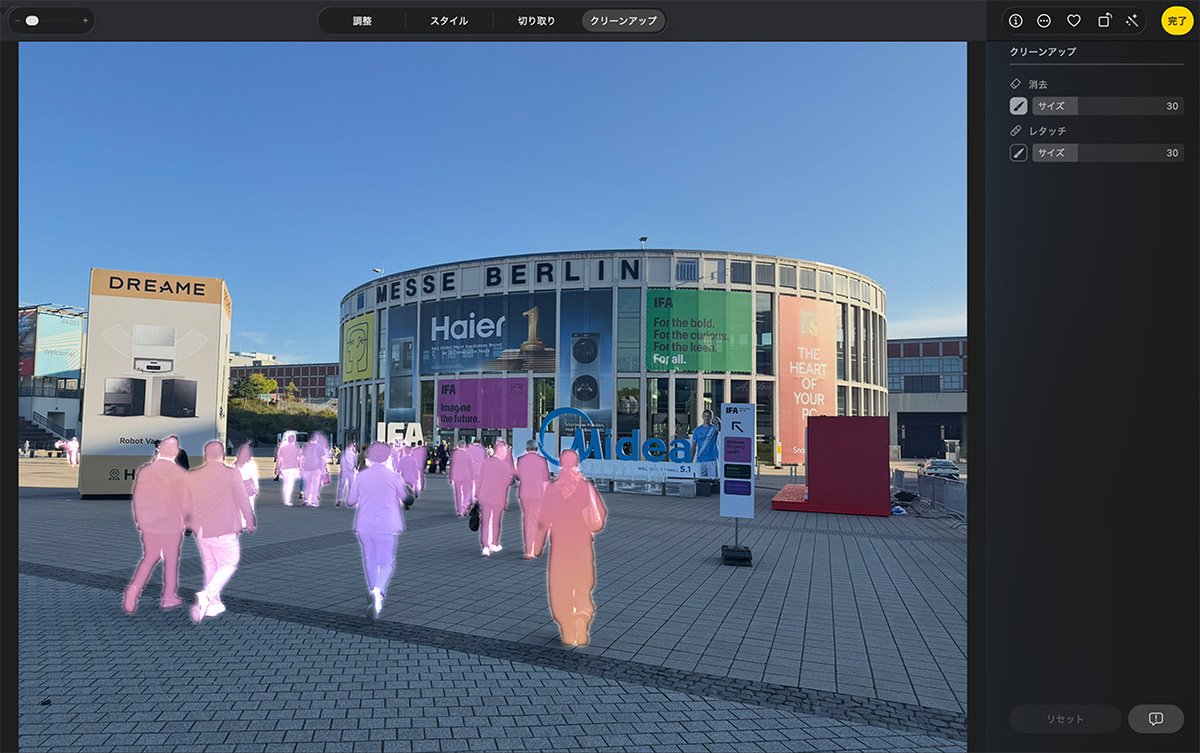Viewport: 1200px width, 753px height.
Task: Click the 消去 eraser icon
Action: pos(1016,84)
